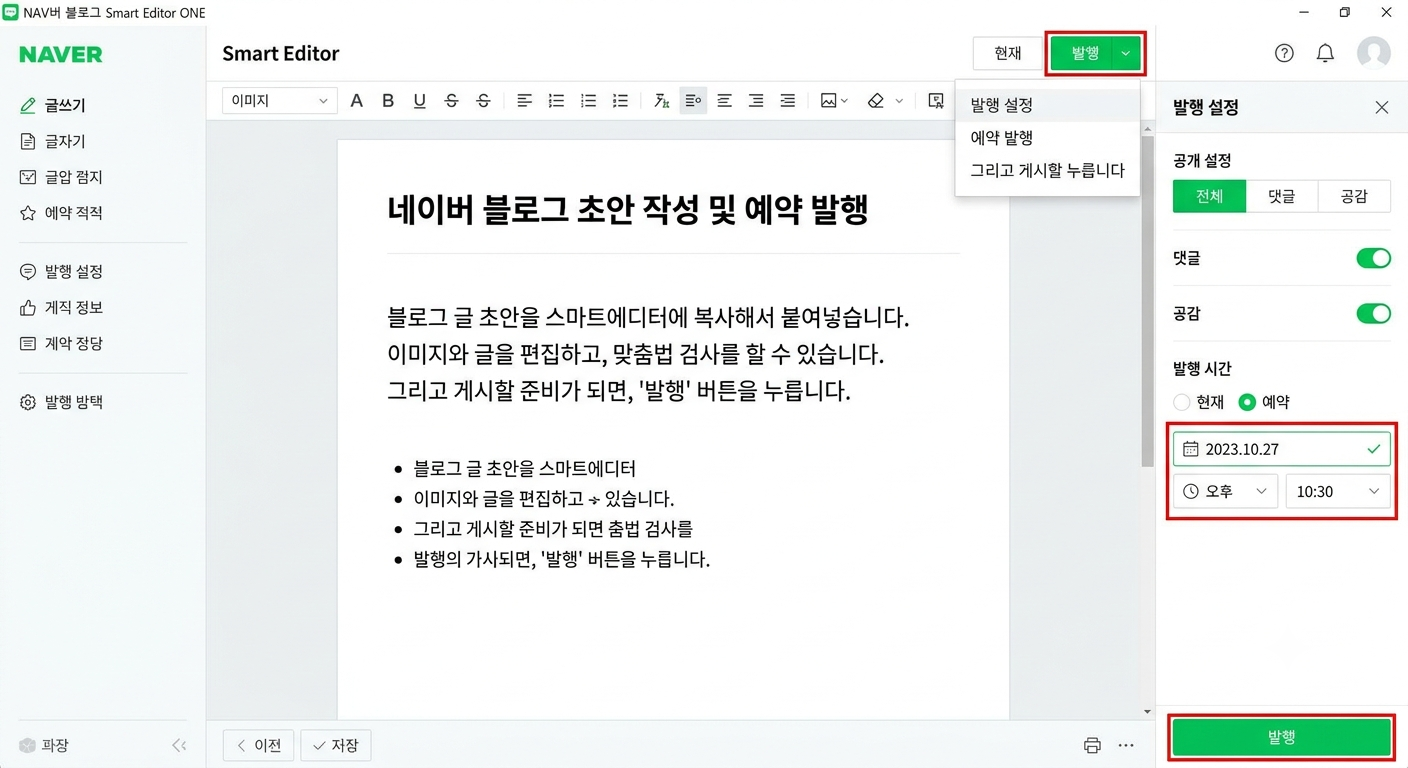Click the clear text formatting icon
This screenshot has width=1408, height=768.
(661, 101)
